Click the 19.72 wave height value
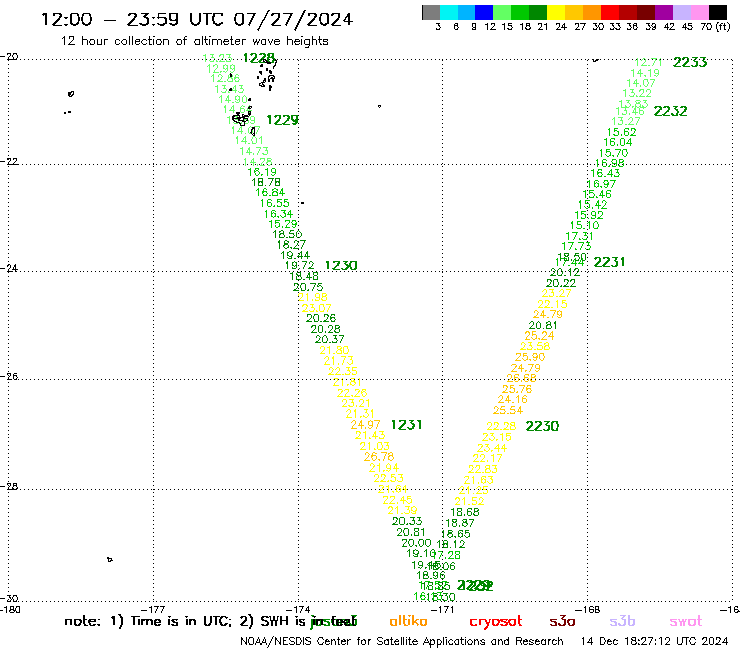The height and width of the screenshot is (650, 740). coord(299,266)
